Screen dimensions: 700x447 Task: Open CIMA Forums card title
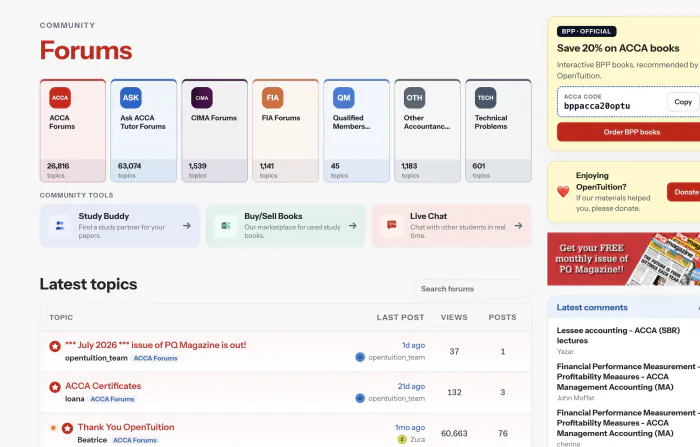214,118
